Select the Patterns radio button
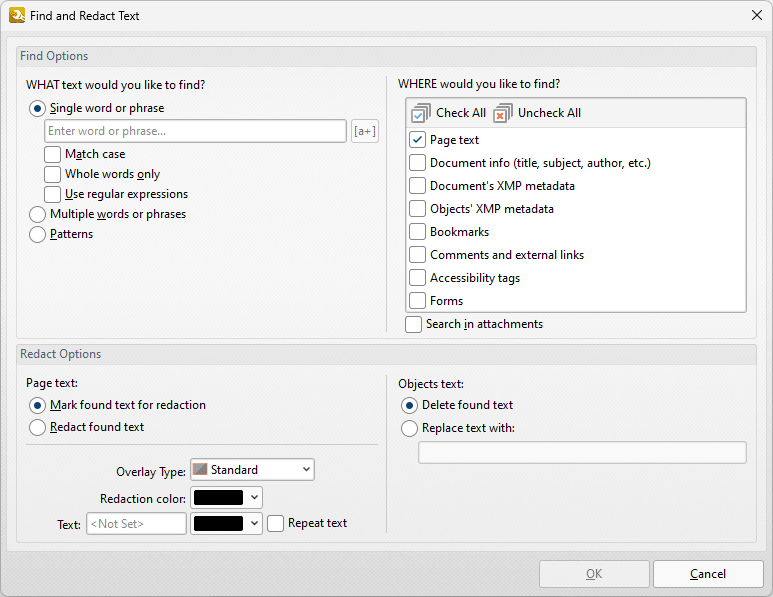Screen dimensions: 773x597 click(37, 234)
